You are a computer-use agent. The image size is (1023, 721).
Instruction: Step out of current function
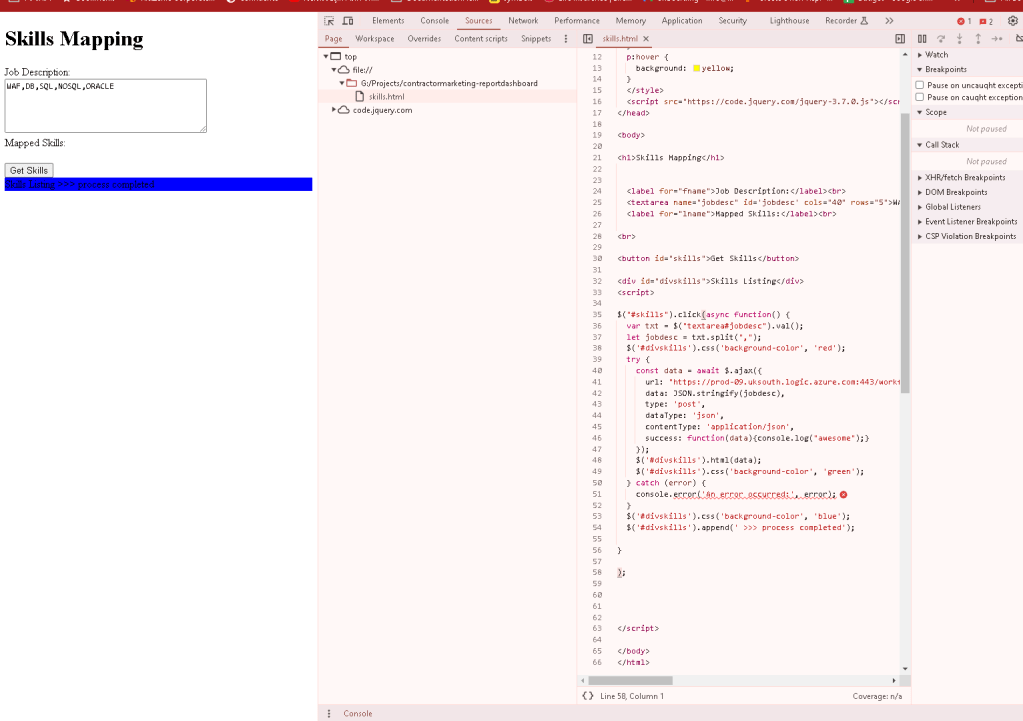pos(978,38)
